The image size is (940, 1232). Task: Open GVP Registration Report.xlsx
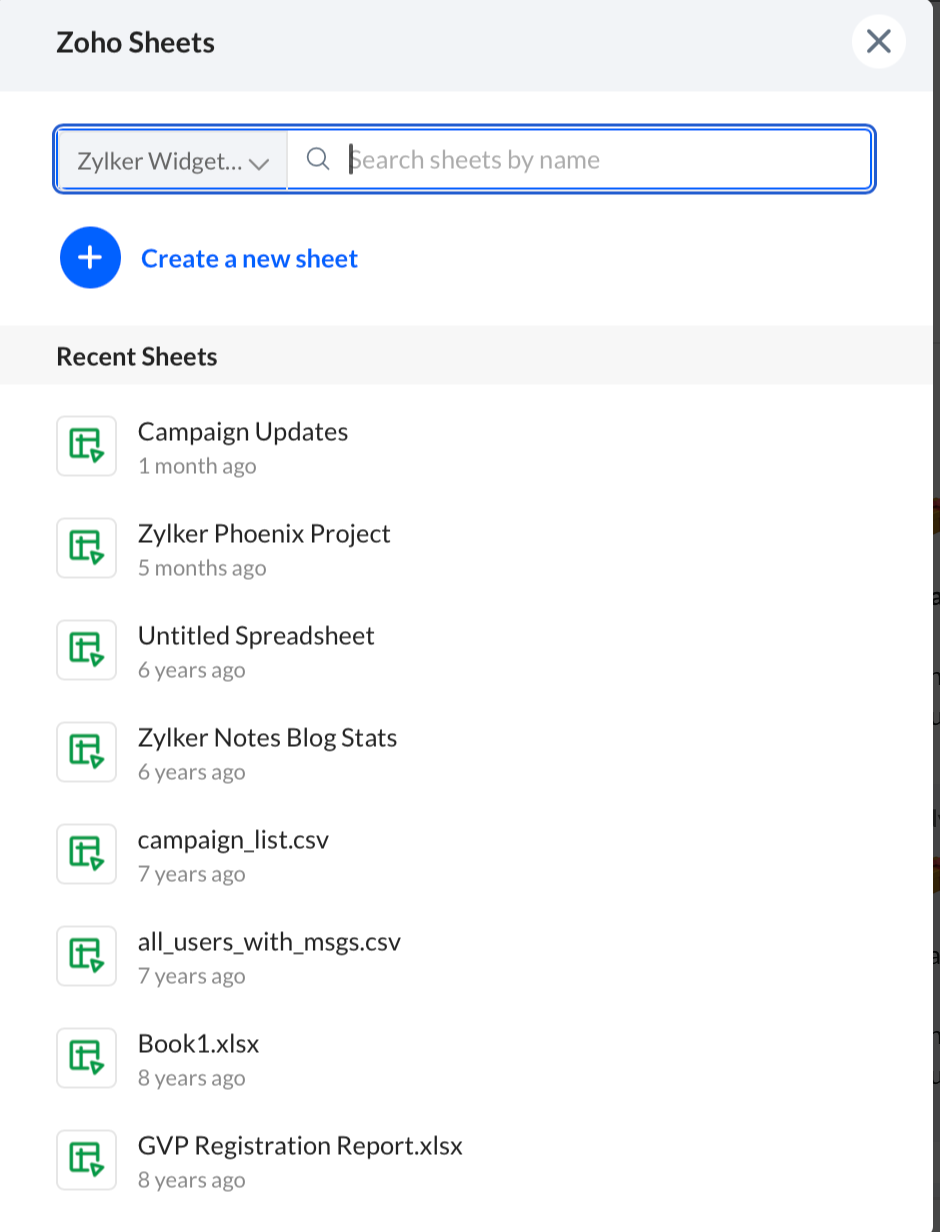click(300, 1146)
